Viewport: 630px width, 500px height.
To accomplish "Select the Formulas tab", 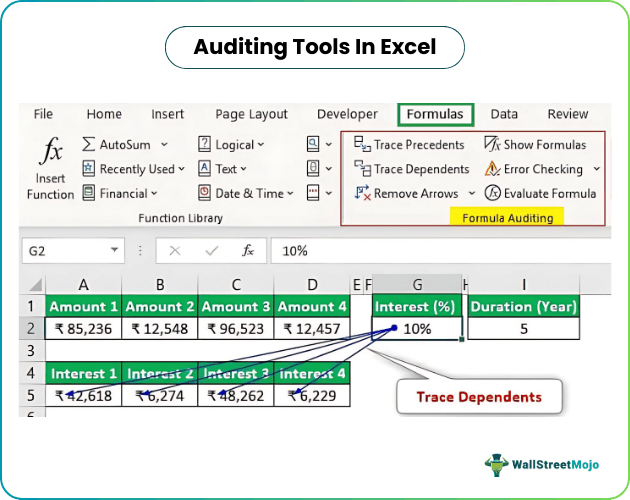I will click(436, 115).
